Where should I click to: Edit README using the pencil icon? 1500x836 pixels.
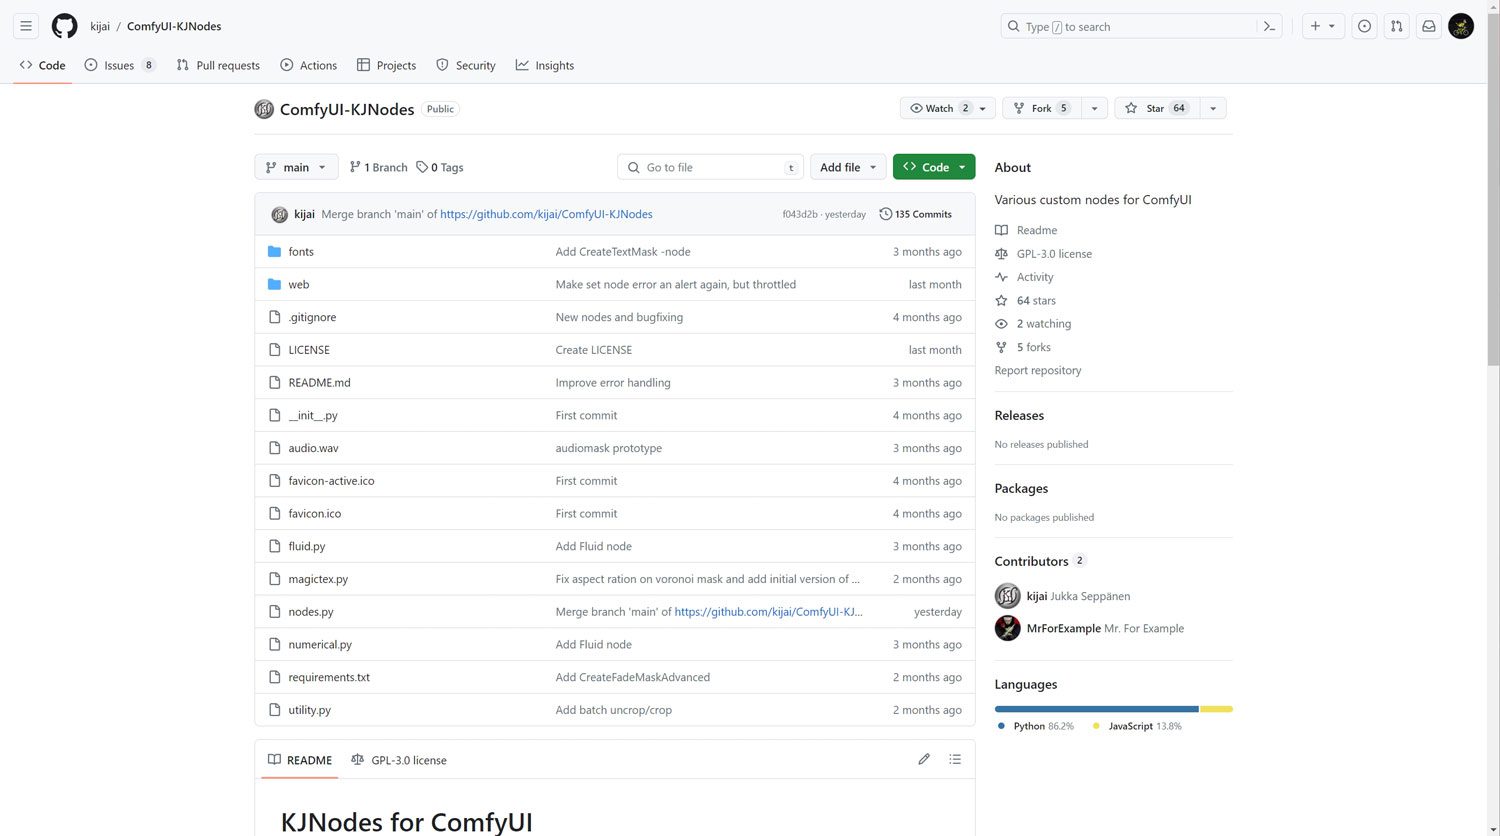(x=924, y=760)
